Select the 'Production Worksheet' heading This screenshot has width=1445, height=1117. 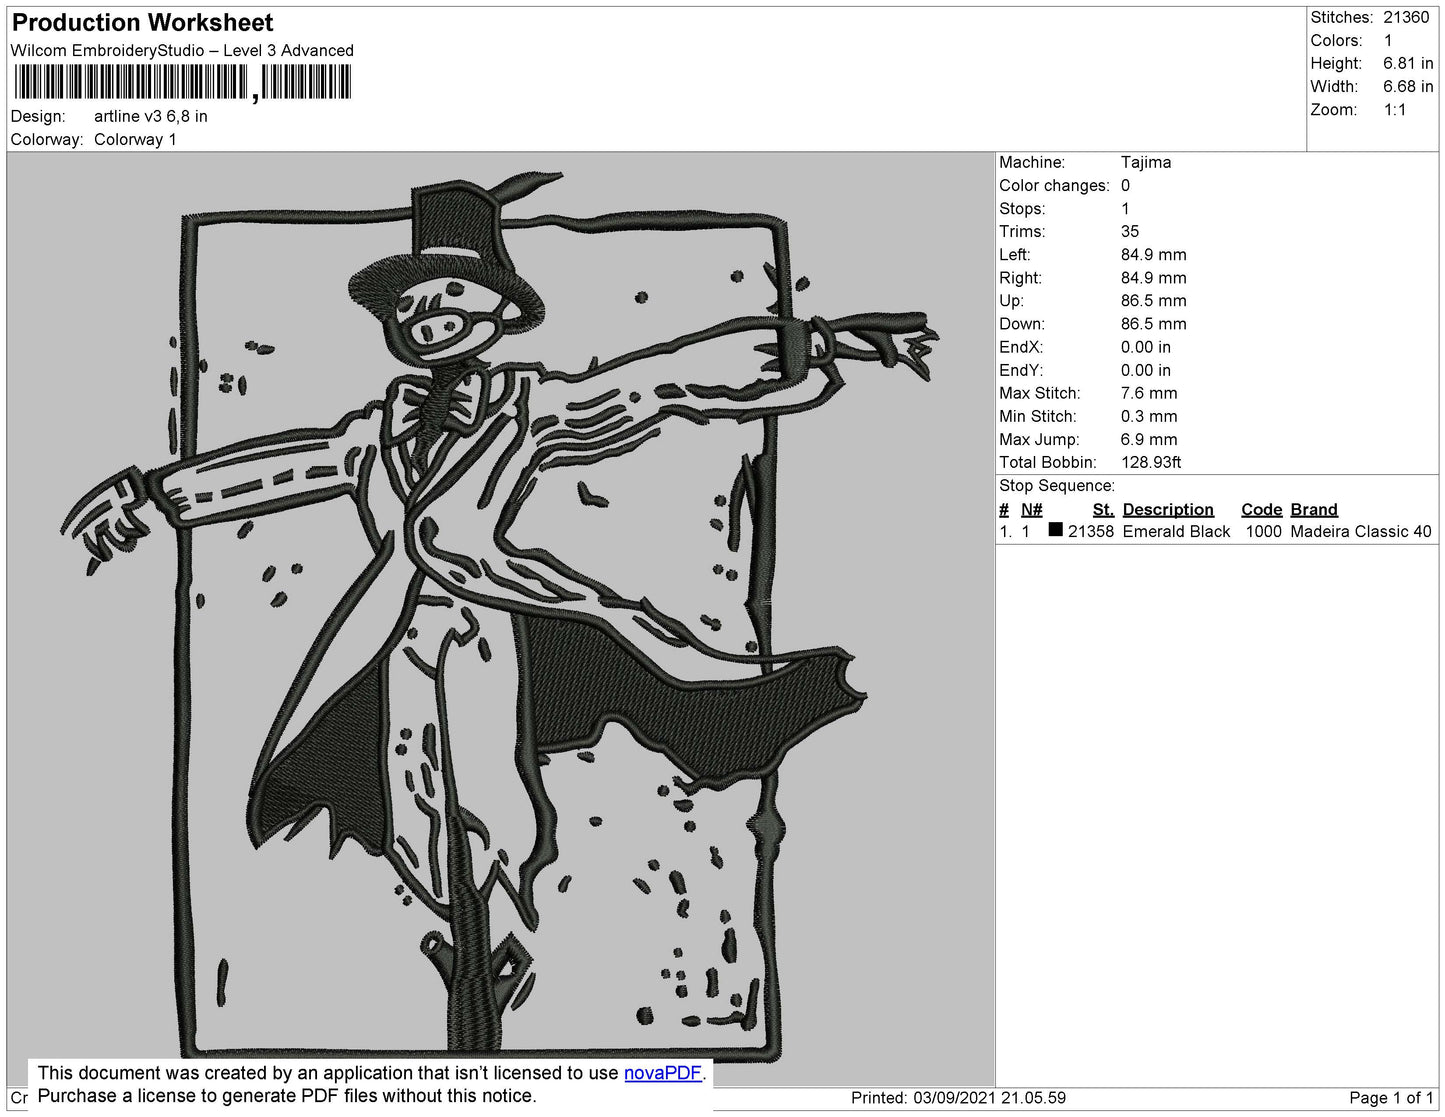pos(142,22)
